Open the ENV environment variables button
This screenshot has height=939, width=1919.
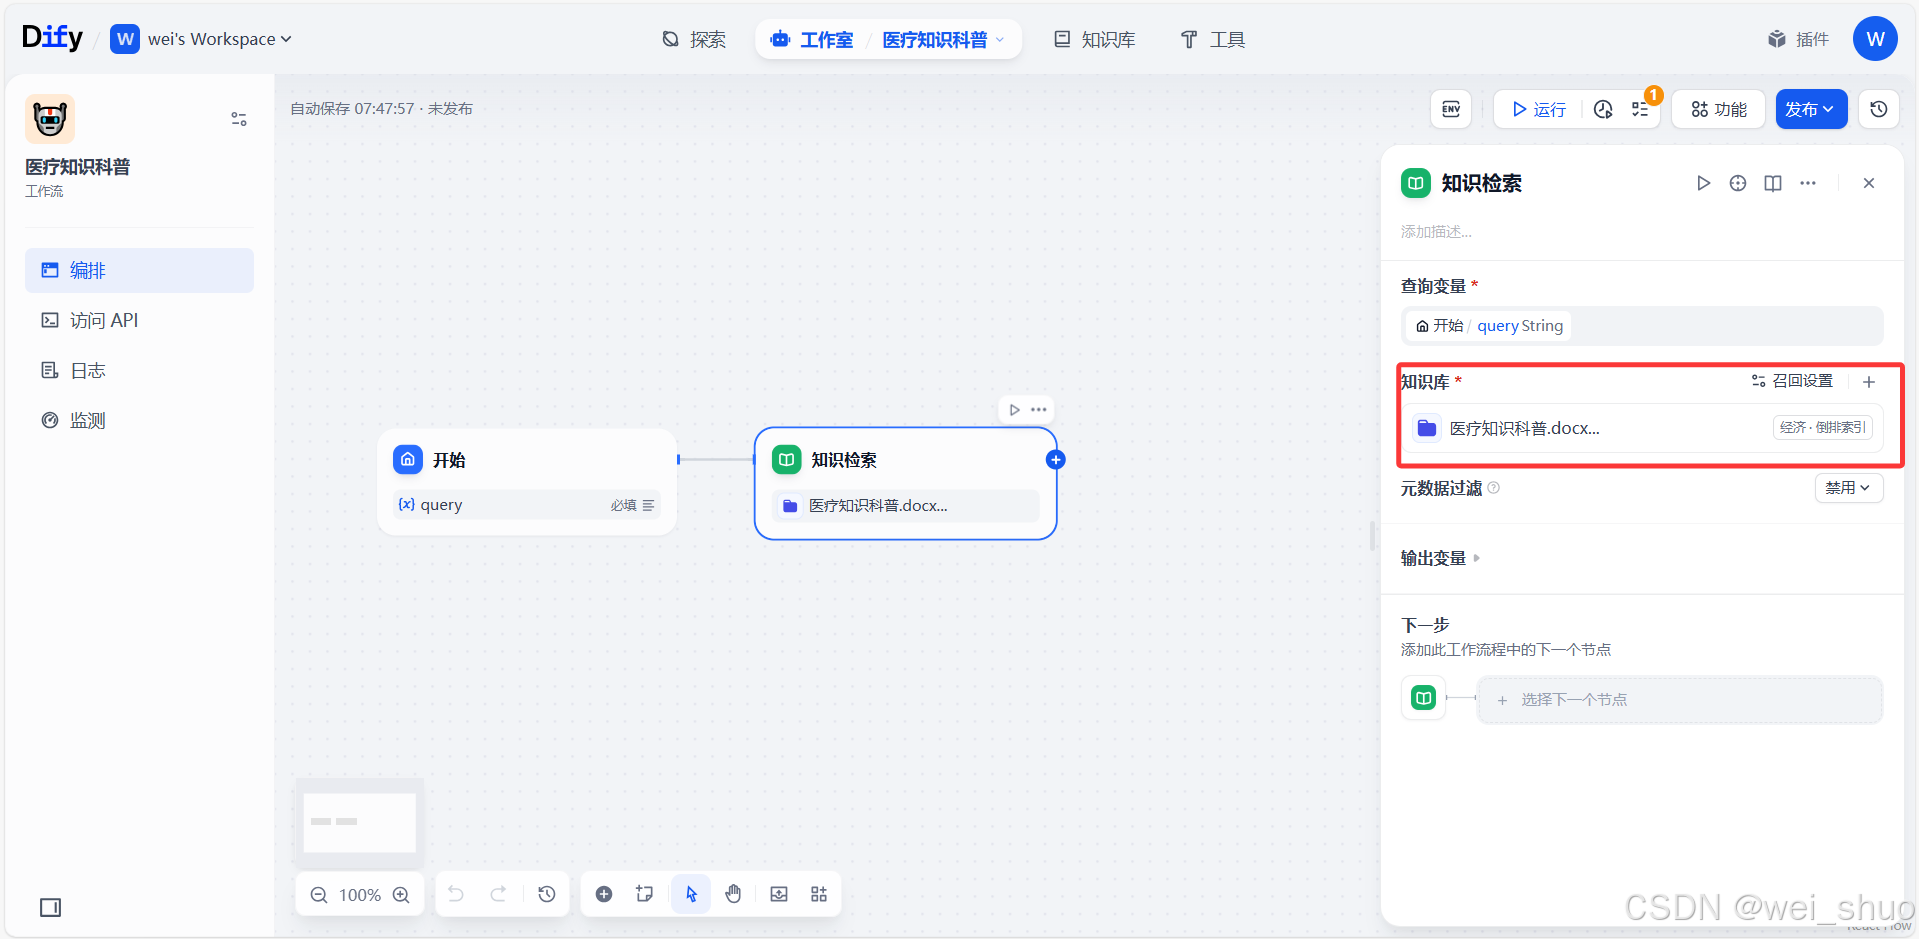(1451, 109)
